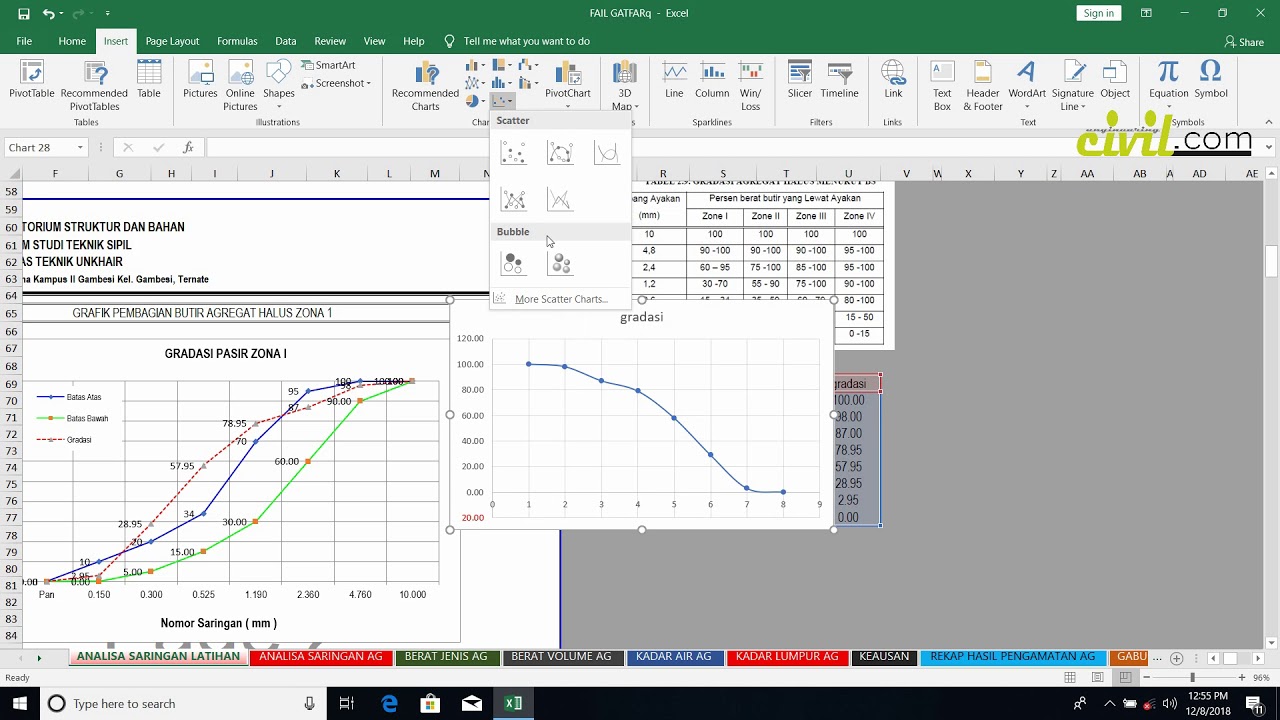Open the KEAUSAN sheet
This screenshot has width=1280, height=720.
884,657
